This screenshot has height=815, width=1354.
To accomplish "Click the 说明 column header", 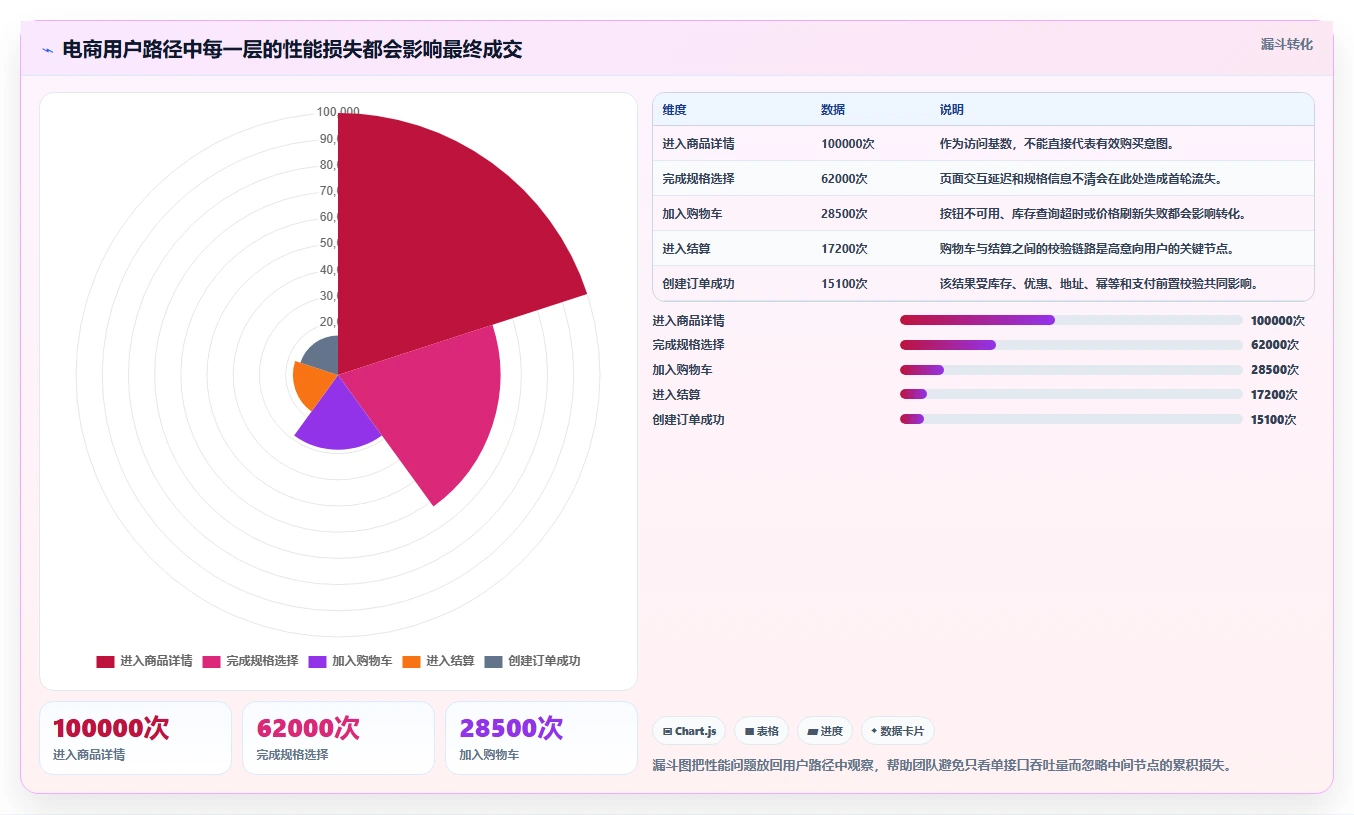I will coord(952,110).
